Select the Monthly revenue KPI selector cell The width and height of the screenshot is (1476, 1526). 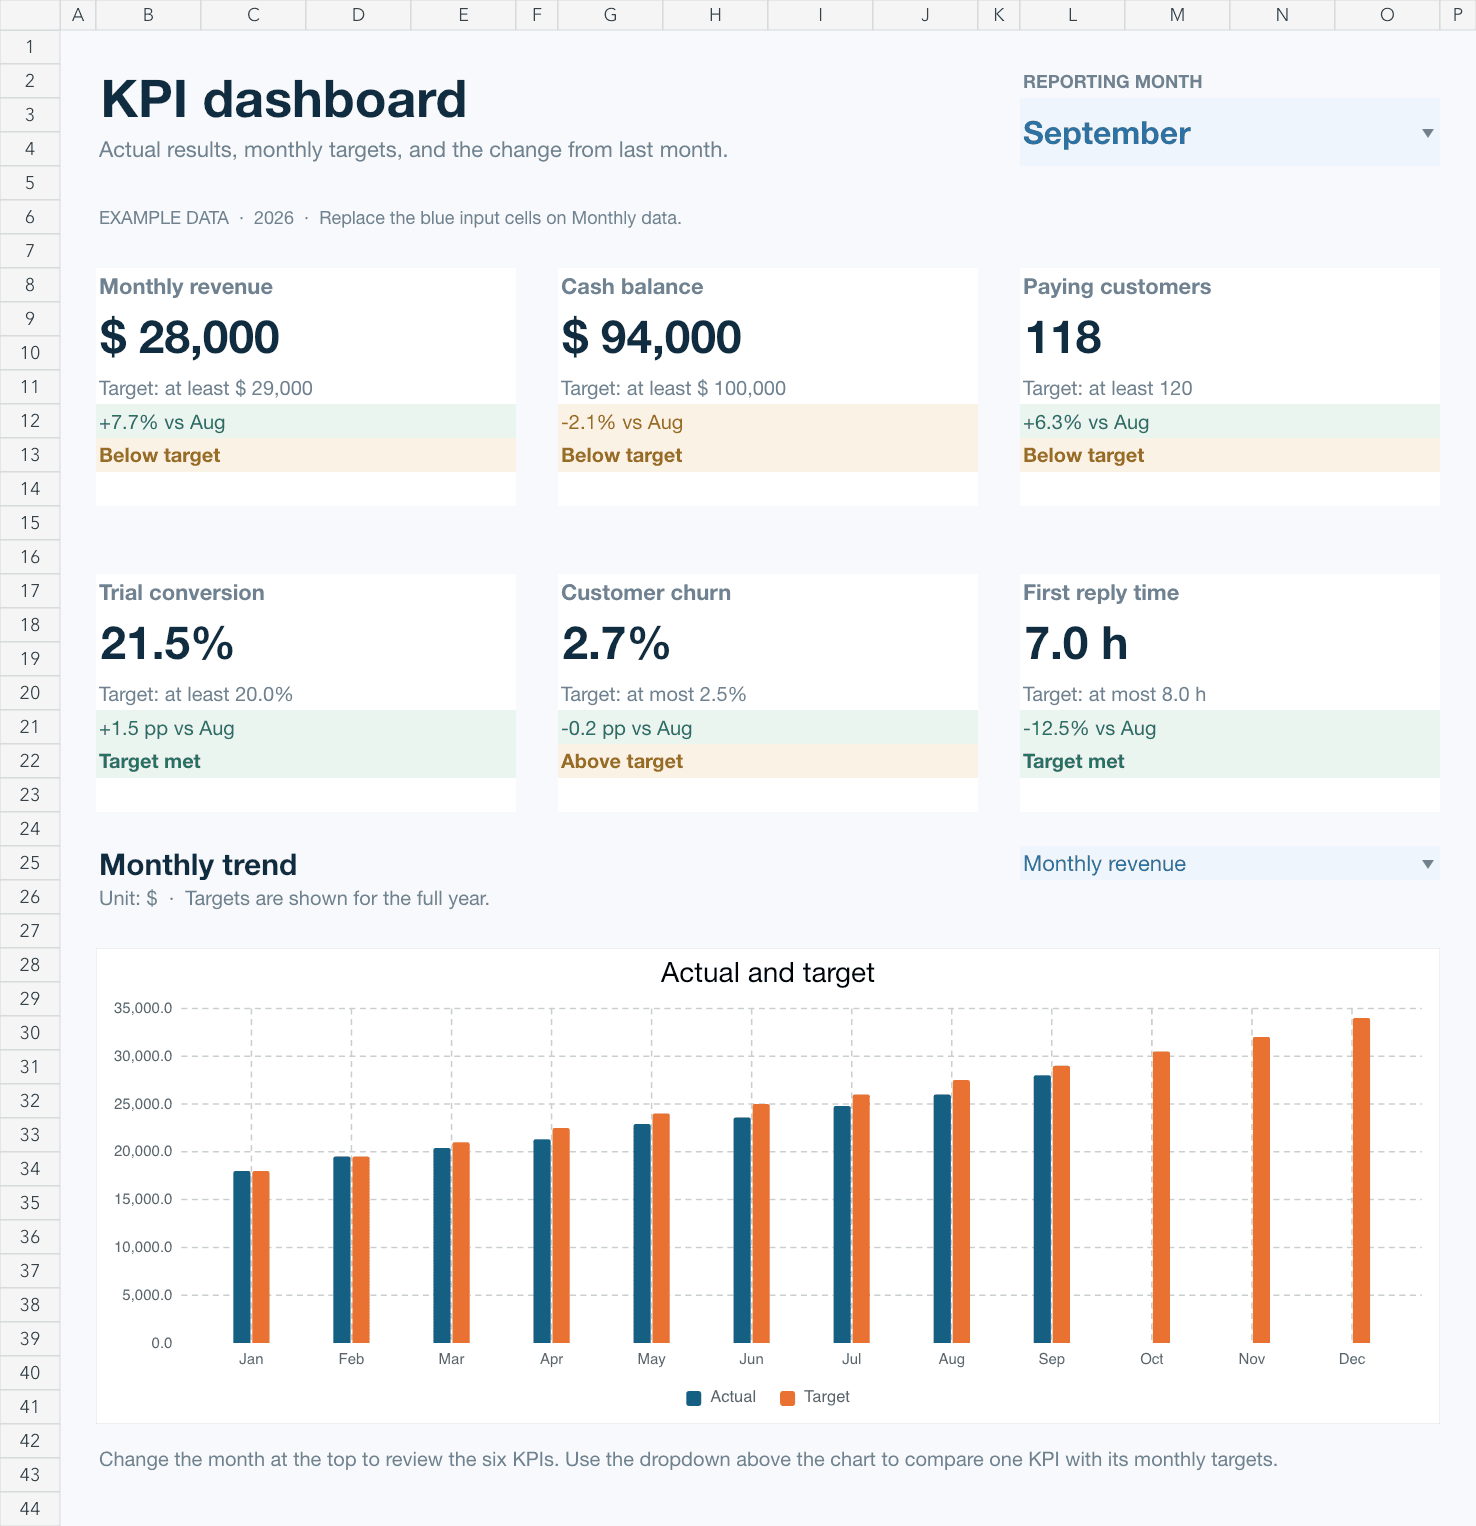pos(1229,864)
